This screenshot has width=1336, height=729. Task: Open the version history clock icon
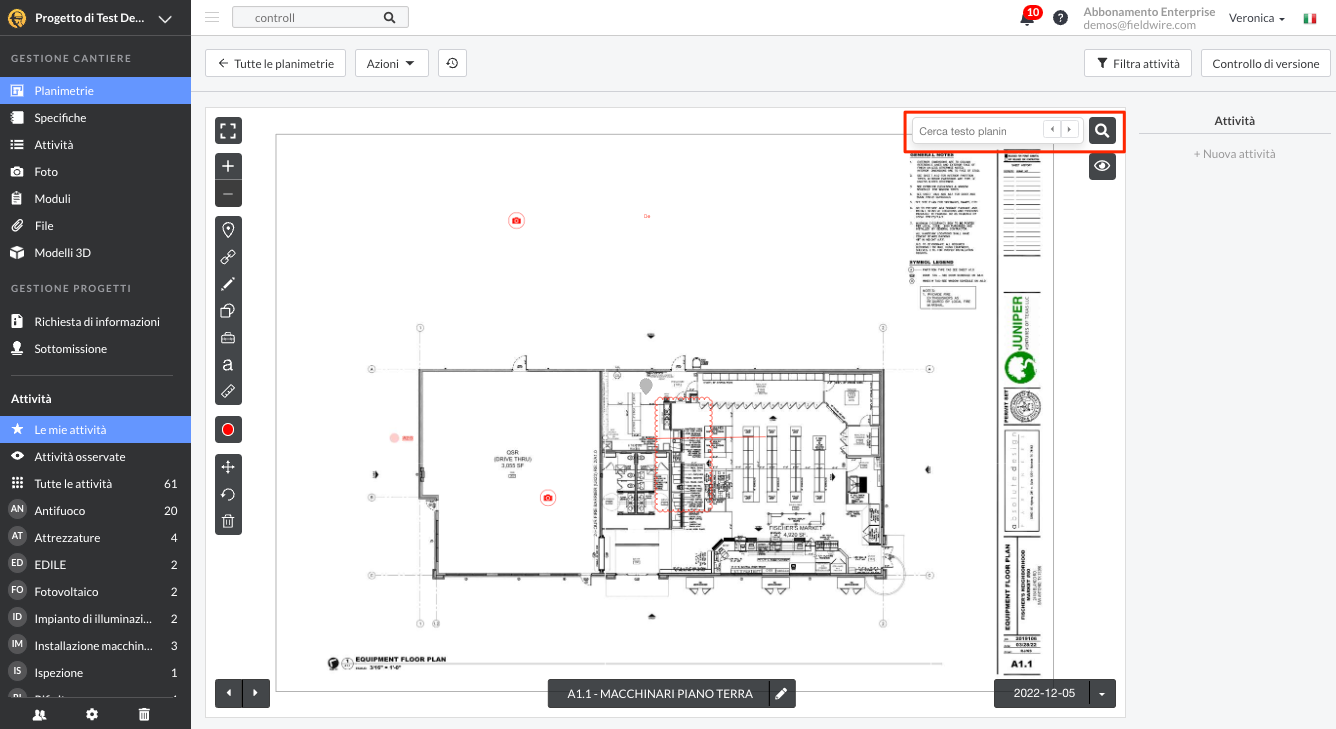click(452, 63)
